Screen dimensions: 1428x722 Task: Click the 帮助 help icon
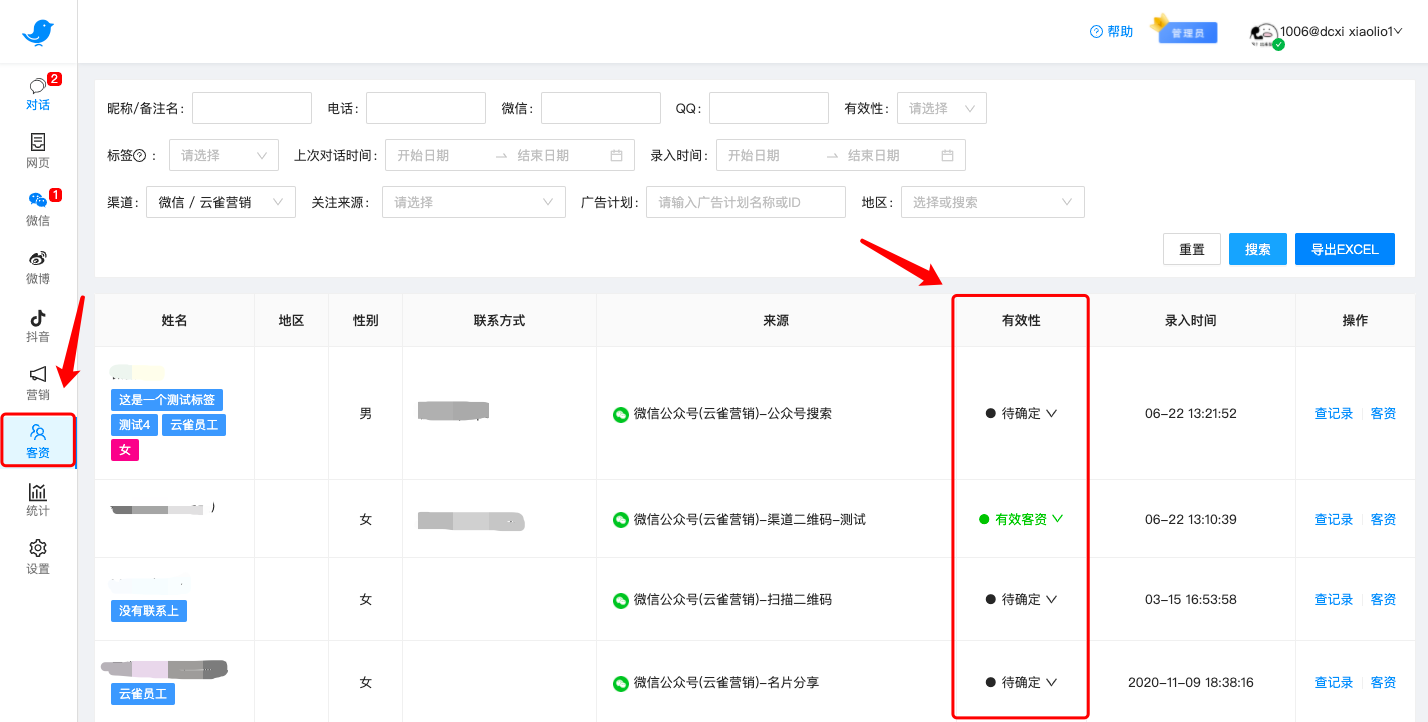tap(1110, 31)
